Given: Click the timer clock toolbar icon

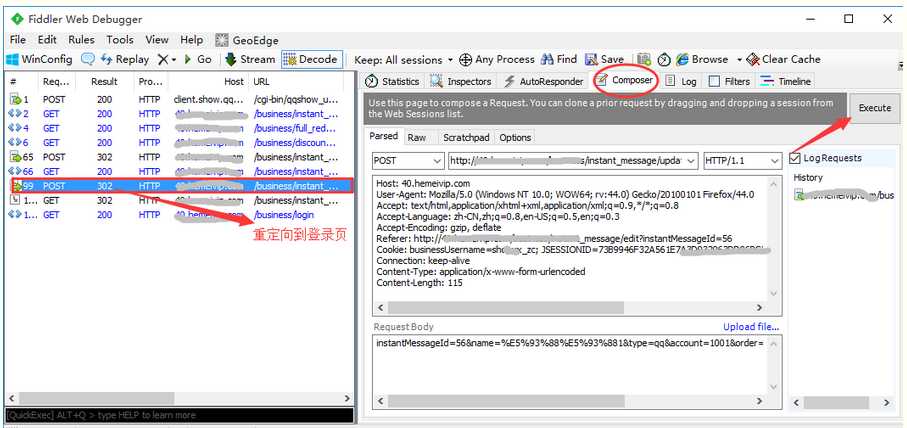Looking at the screenshot, I should click(x=664, y=59).
